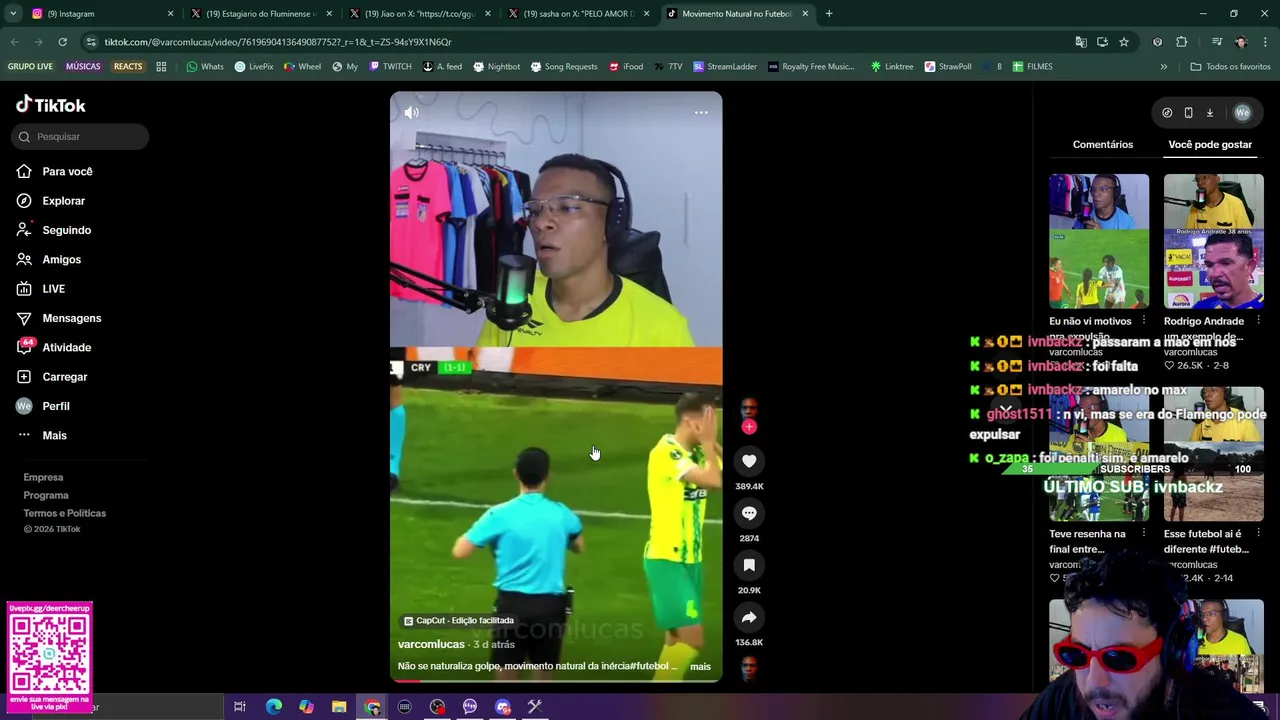Open the StreamLadder bookmark
Image resolution: width=1280 pixels, height=720 pixels.
725,67
